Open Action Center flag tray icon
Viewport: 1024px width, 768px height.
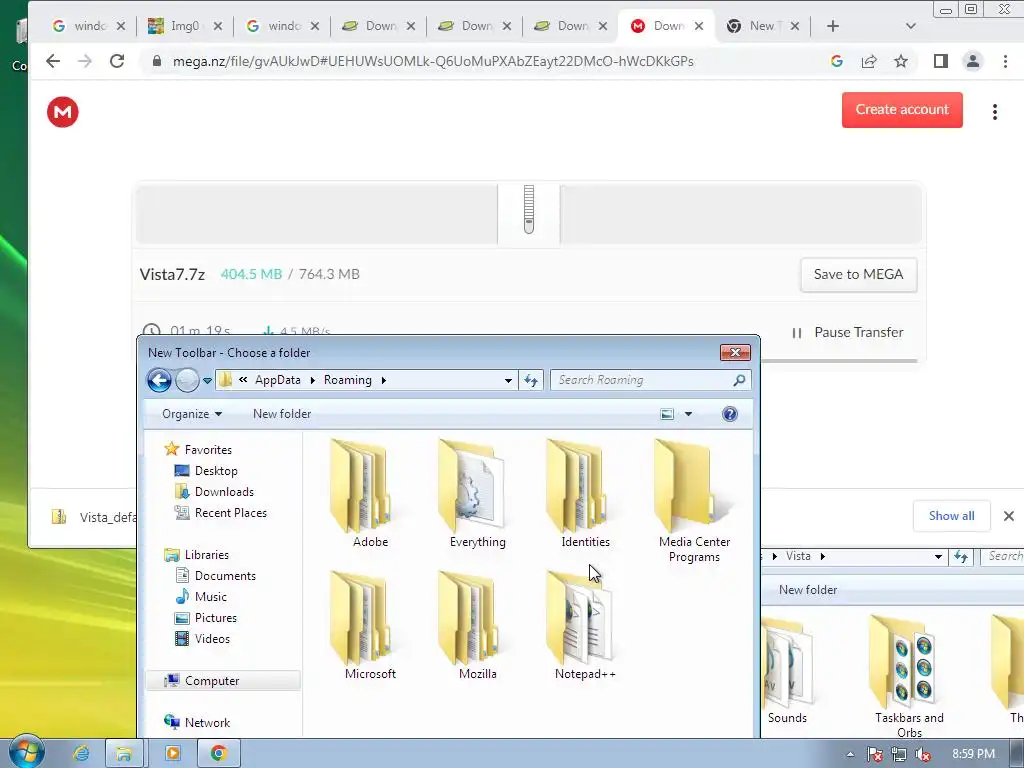point(874,754)
